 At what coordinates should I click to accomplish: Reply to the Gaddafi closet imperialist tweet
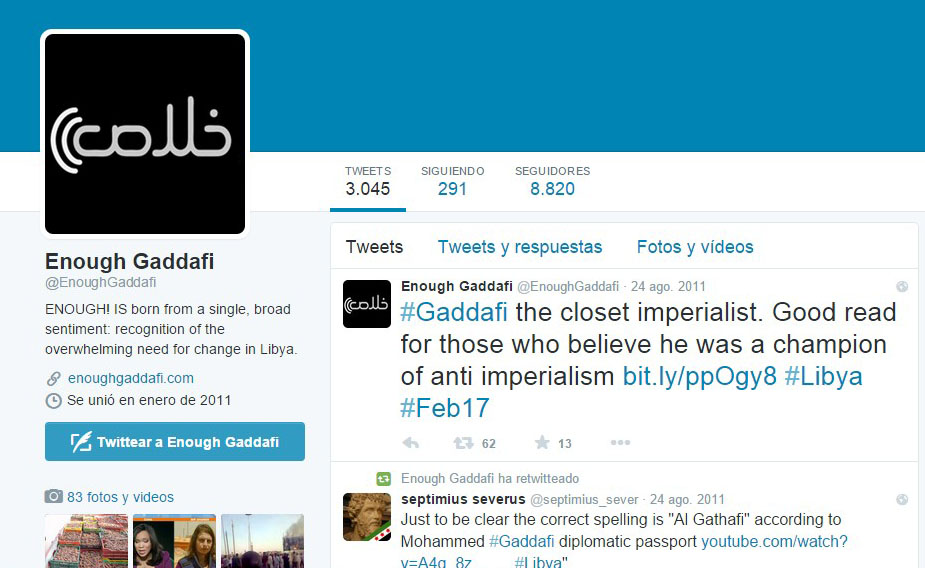tap(411, 443)
